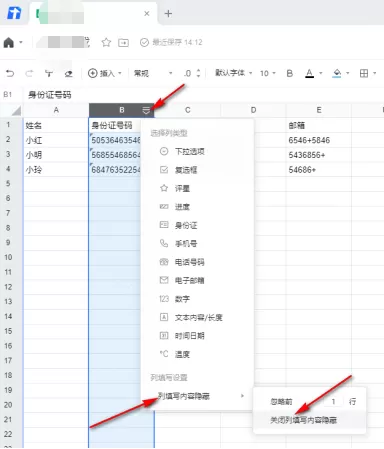Select column C header
The image size is (384, 449).
(187, 110)
